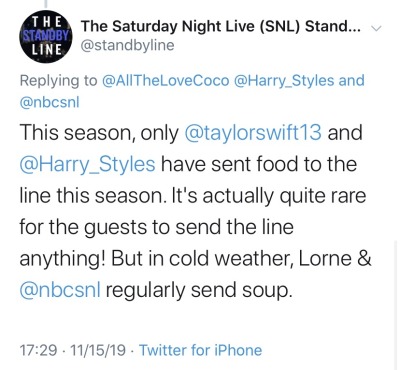The width and height of the screenshot is (400, 370).
Task: Open The Standby Line profile avatar
Action: click(46, 38)
